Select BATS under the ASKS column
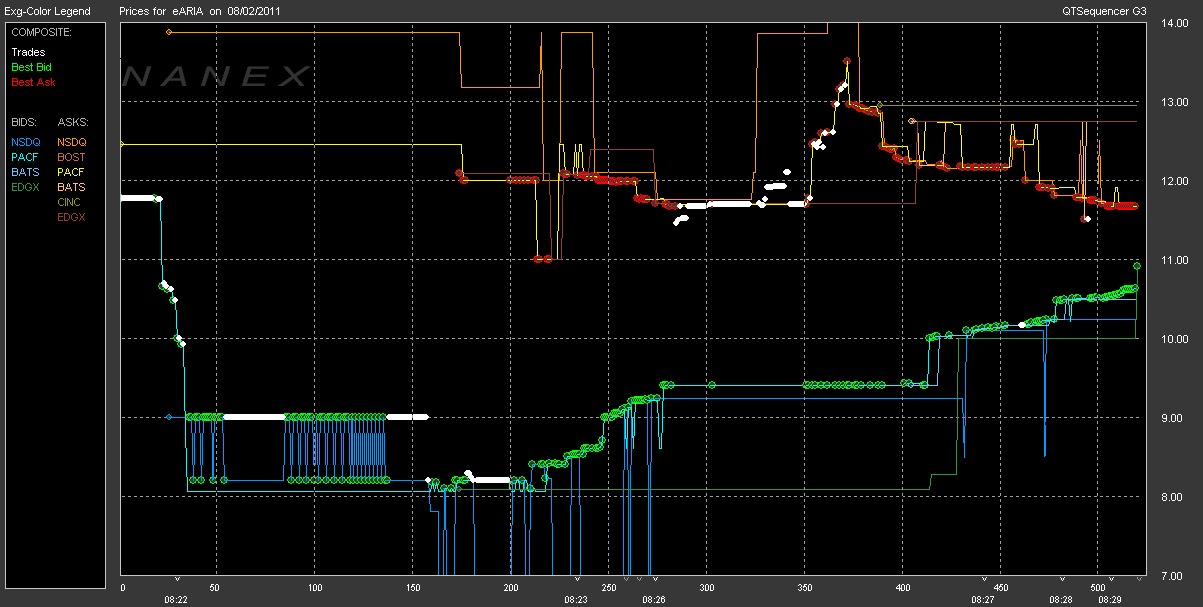This screenshot has height=607, width=1203. coord(71,187)
